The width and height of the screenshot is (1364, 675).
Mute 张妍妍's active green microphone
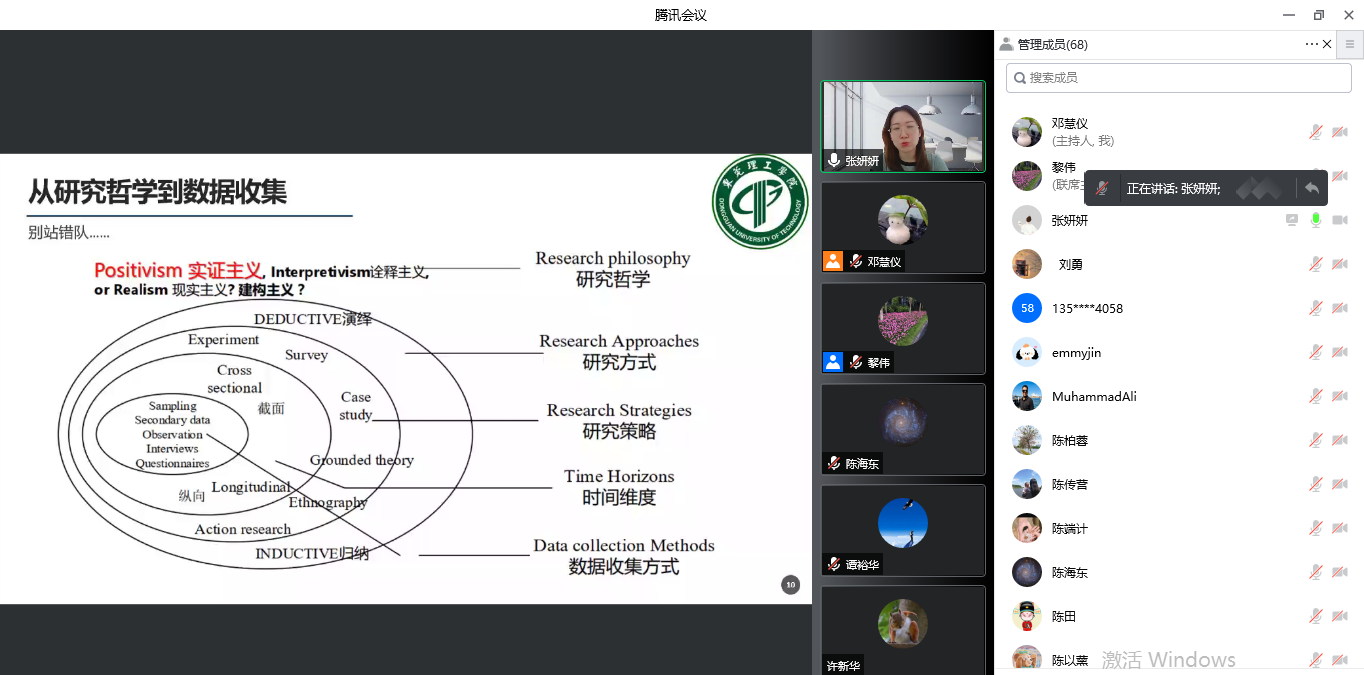coord(1316,220)
